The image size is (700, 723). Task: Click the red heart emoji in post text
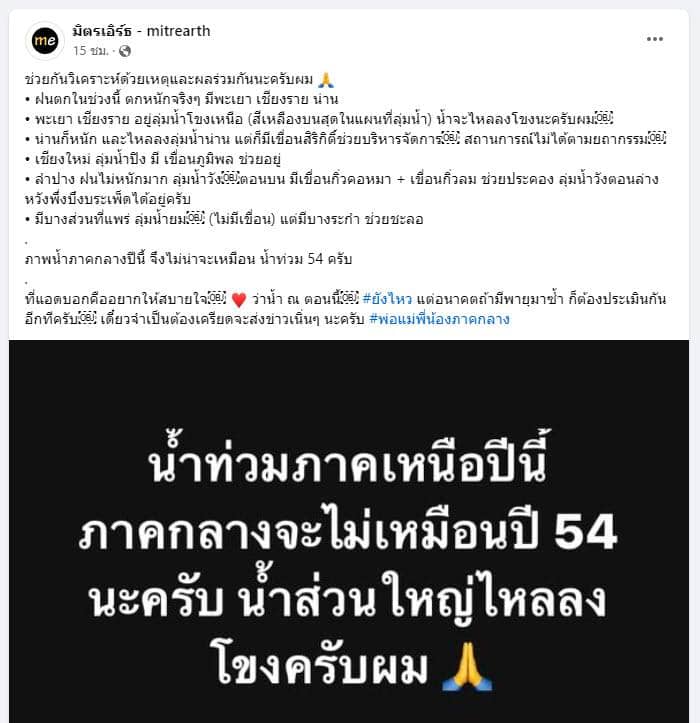pyautogui.click(x=238, y=300)
